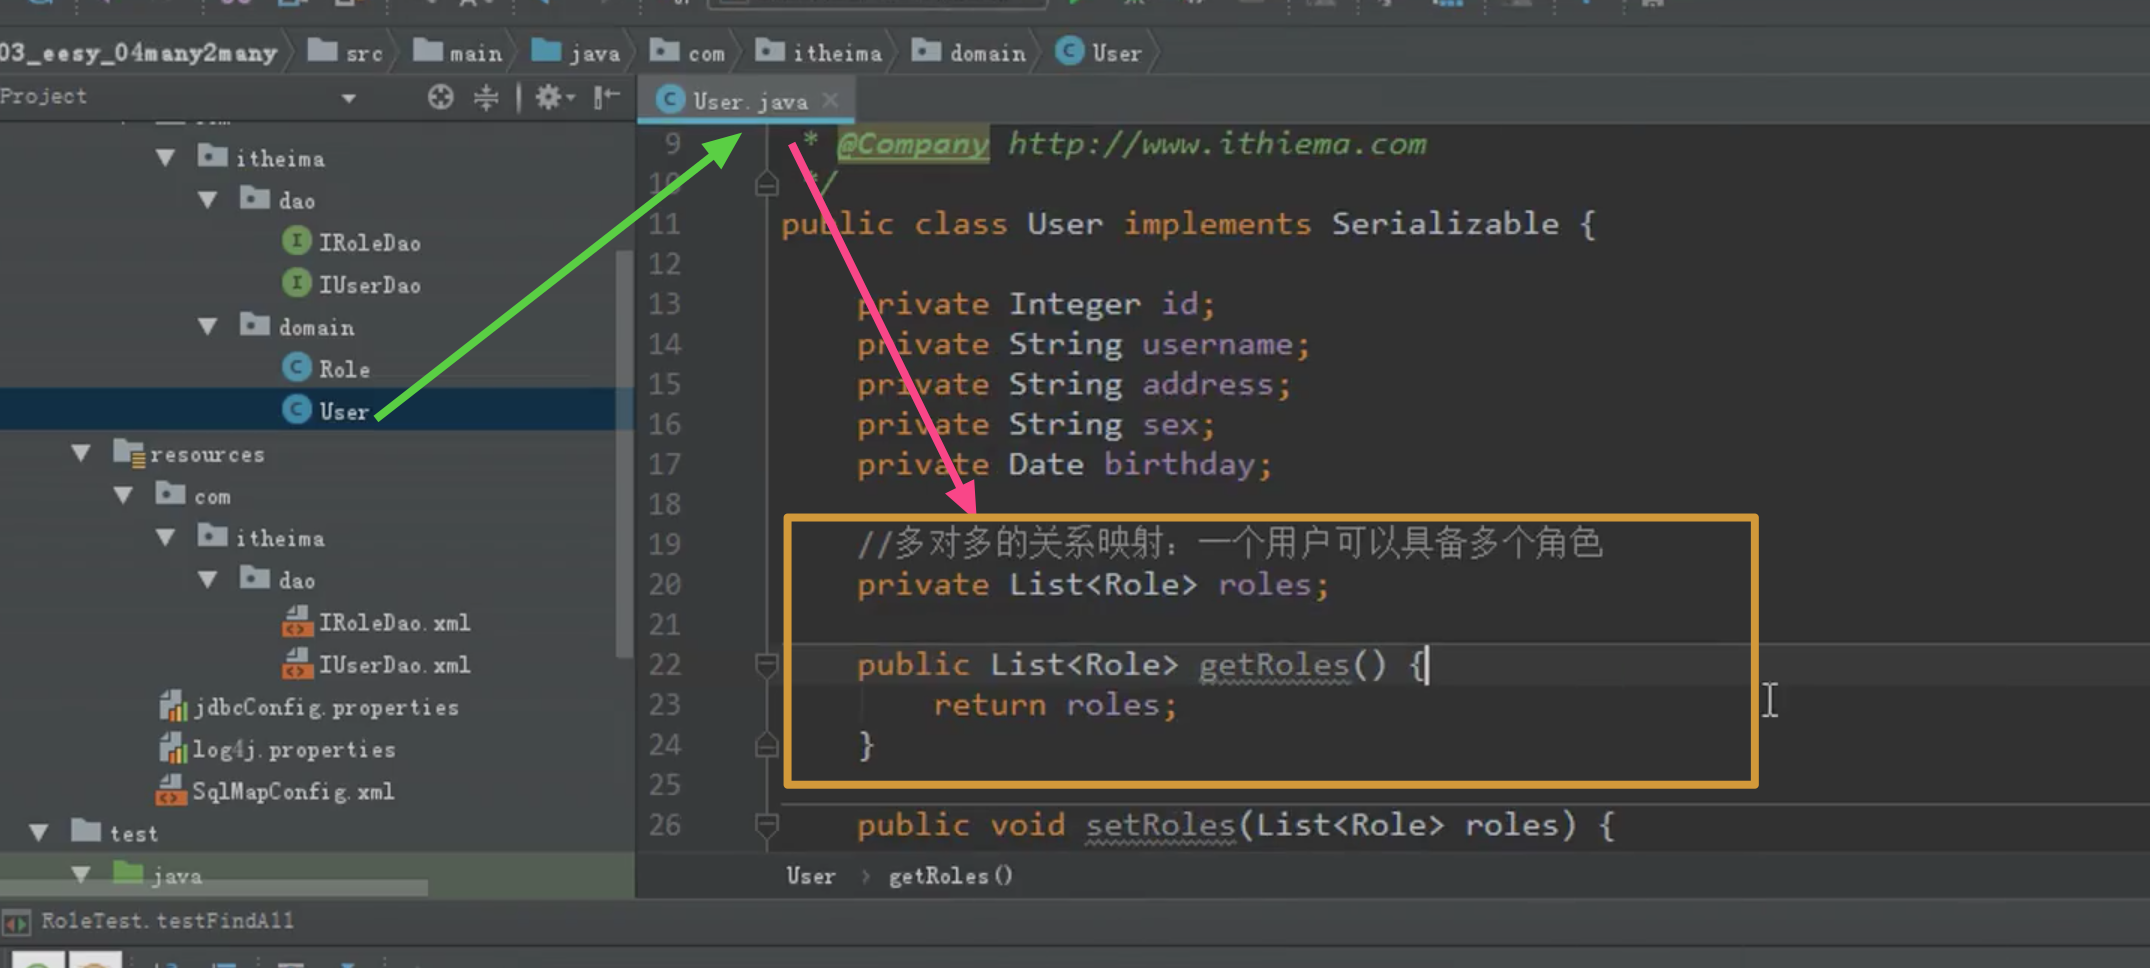Click the IUserDao interface icon
The width and height of the screenshot is (2150, 968).
click(296, 283)
